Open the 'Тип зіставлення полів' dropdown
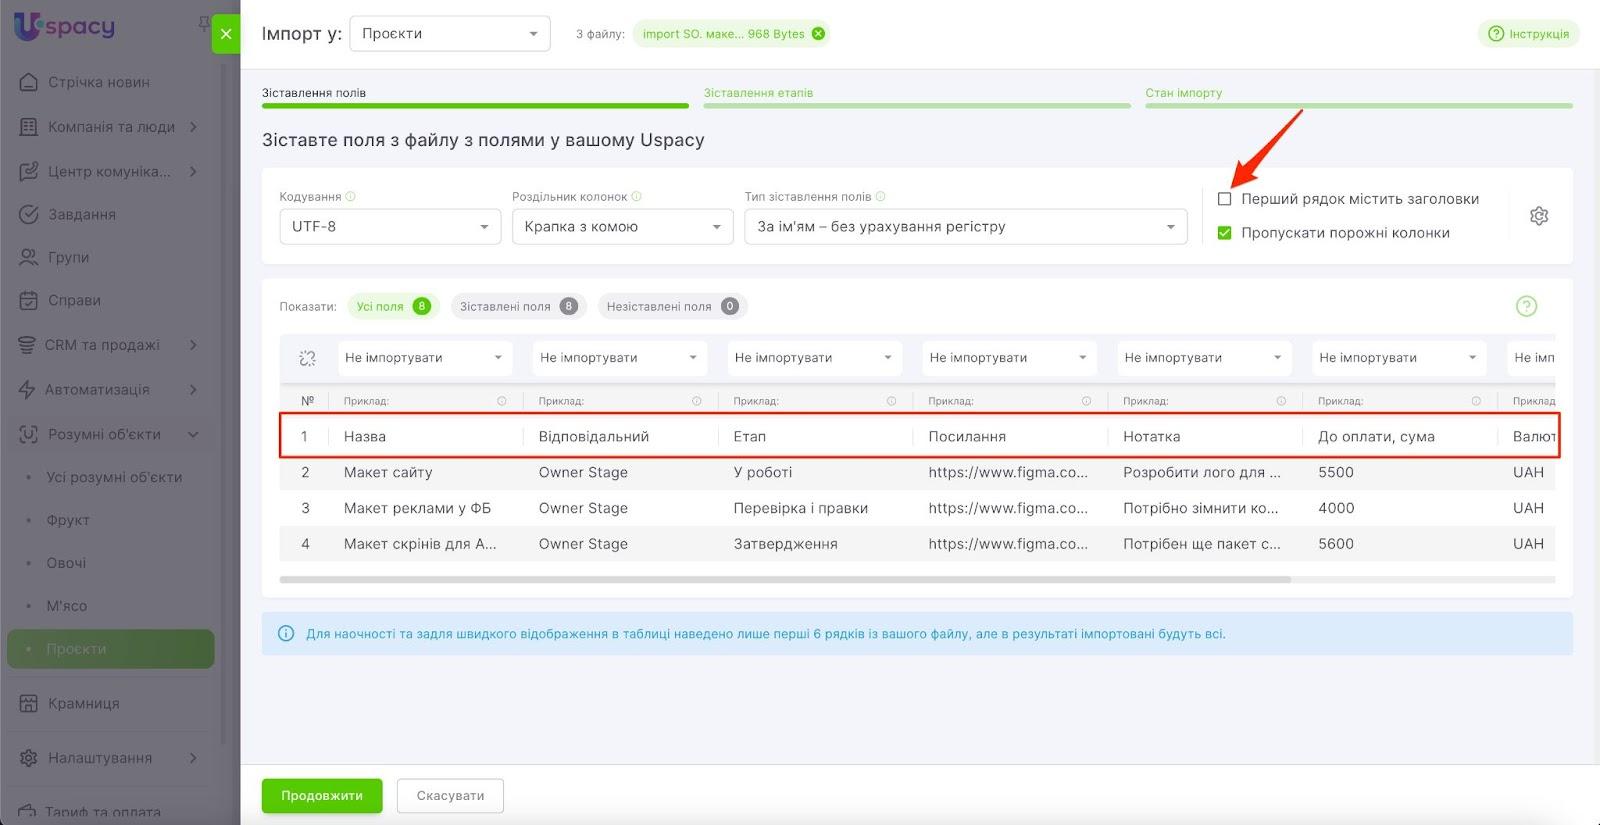Screen dimensions: 1600x825 coord(965,227)
